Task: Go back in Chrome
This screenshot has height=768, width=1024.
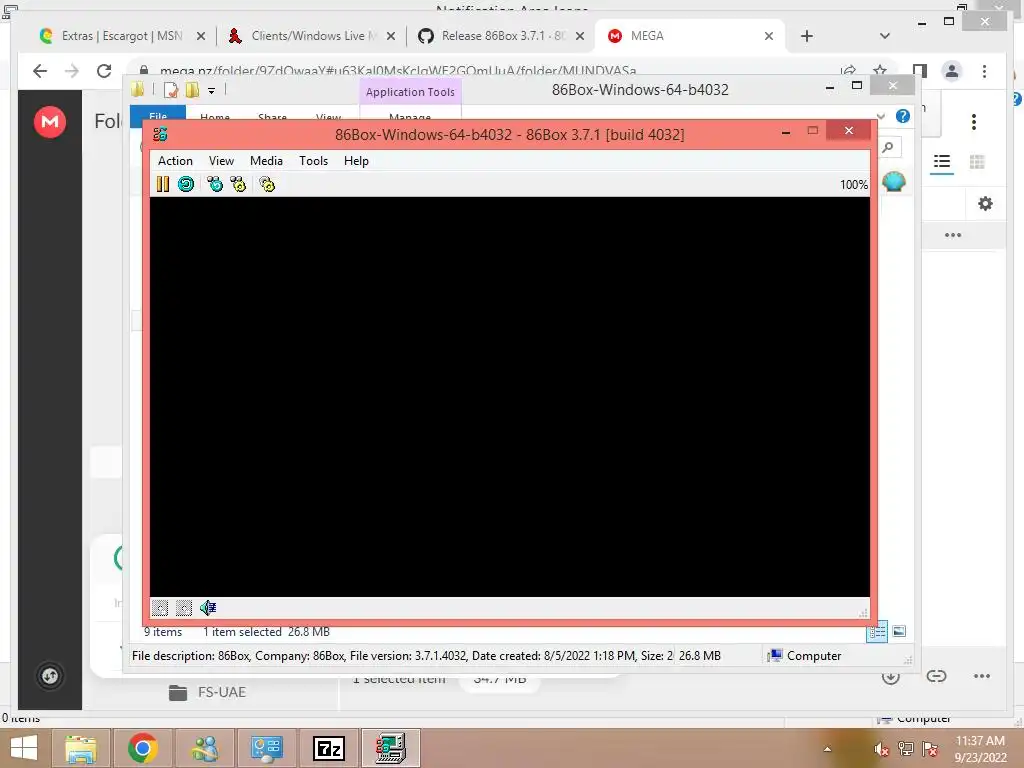Action: pyautogui.click(x=40, y=71)
